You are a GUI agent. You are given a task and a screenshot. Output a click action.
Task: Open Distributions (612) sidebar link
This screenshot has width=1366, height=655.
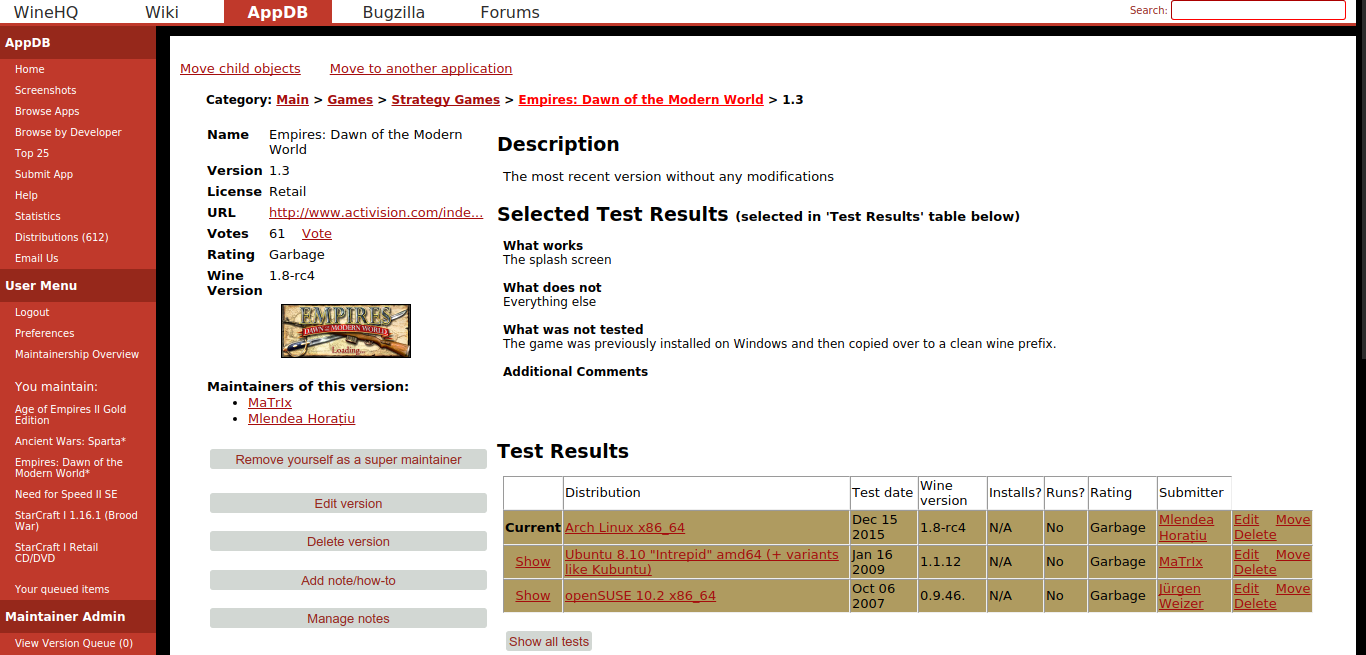[62, 237]
